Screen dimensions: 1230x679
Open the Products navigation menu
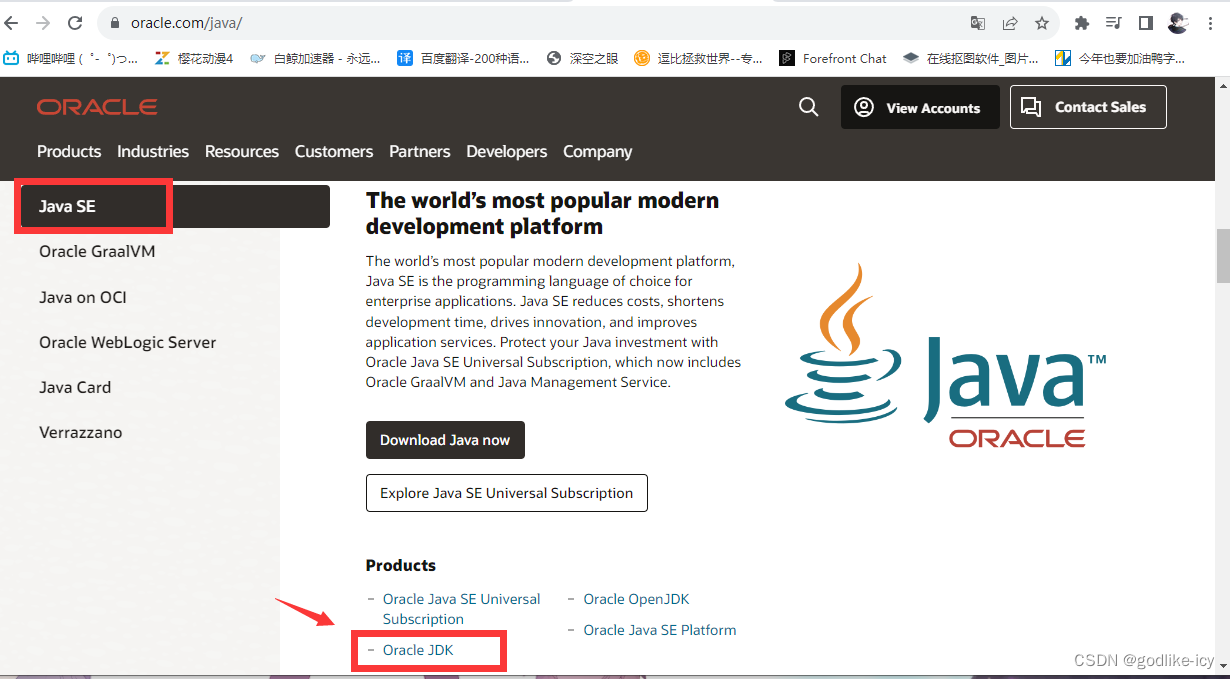pyautogui.click(x=69, y=151)
